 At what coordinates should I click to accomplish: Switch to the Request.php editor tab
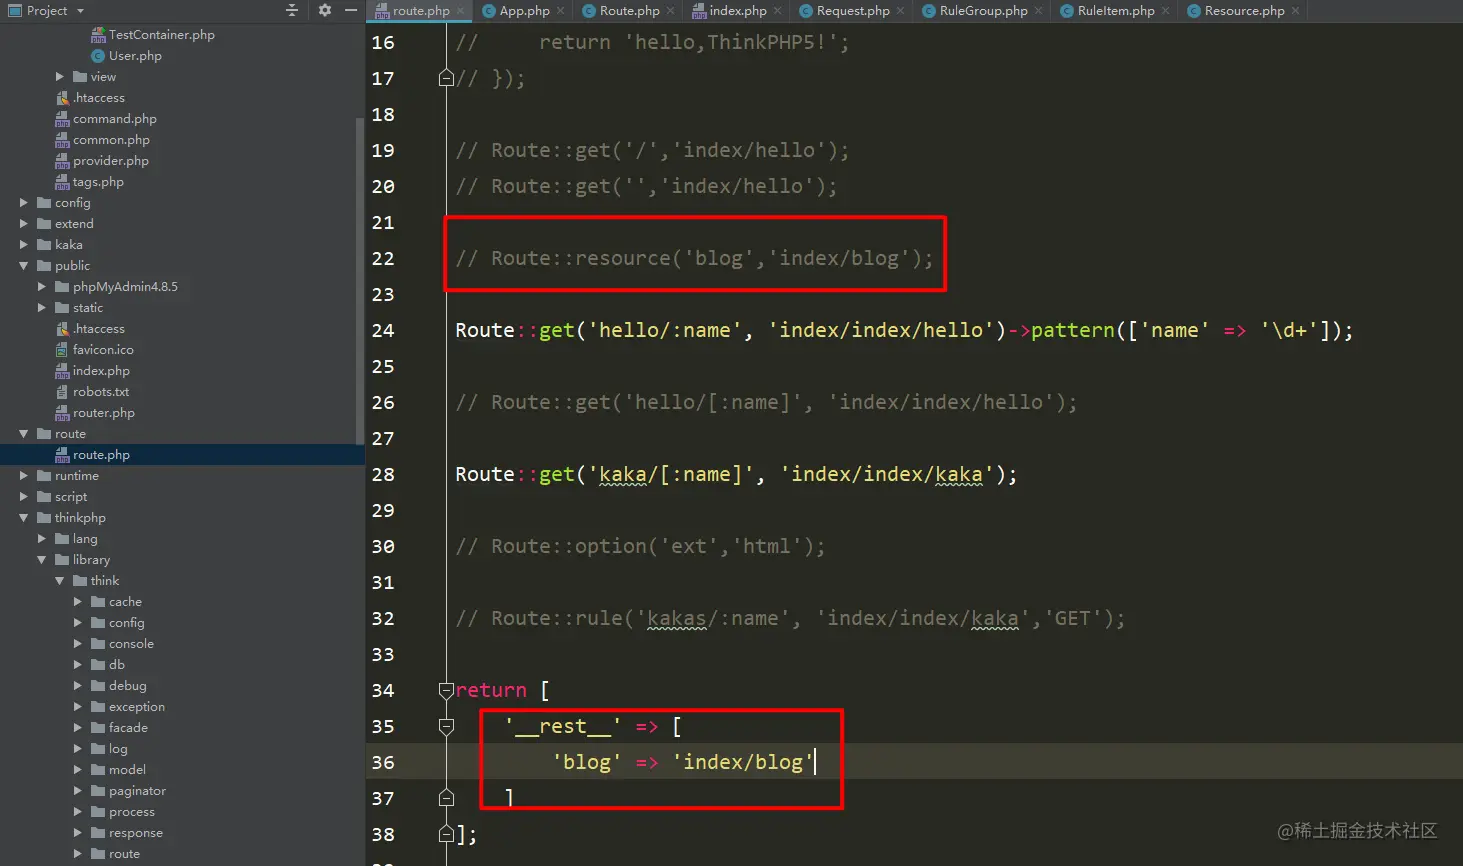pyautogui.click(x=853, y=11)
